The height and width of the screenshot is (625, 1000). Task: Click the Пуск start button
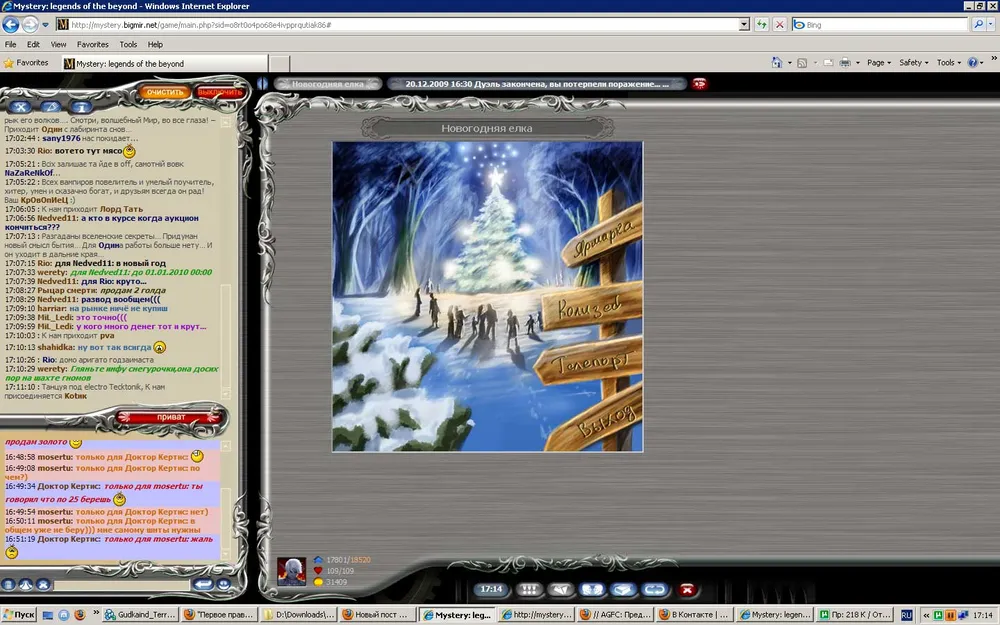tap(18, 615)
